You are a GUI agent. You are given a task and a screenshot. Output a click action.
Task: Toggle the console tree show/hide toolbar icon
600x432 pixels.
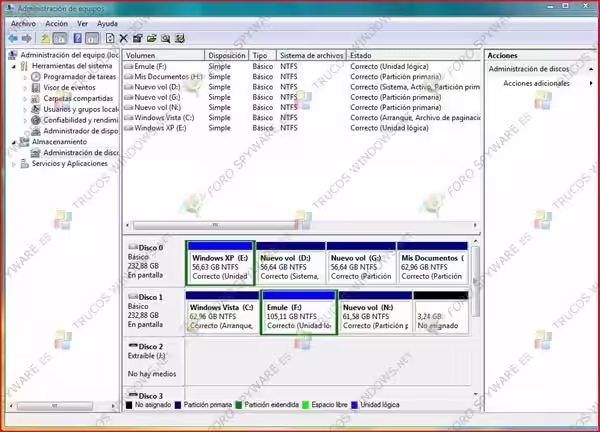[x=60, y=38]
